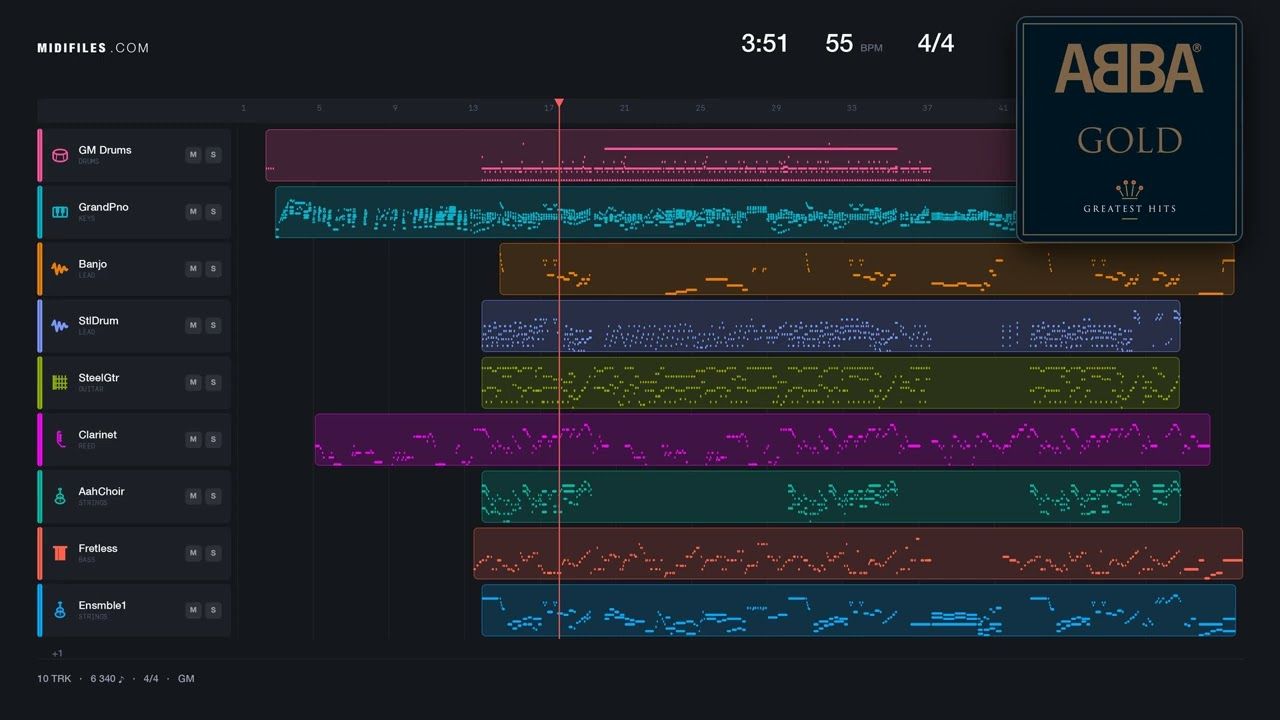1280x720 pixels.
Task: Select the "Fretless" track name
Action: click(98, 549)
